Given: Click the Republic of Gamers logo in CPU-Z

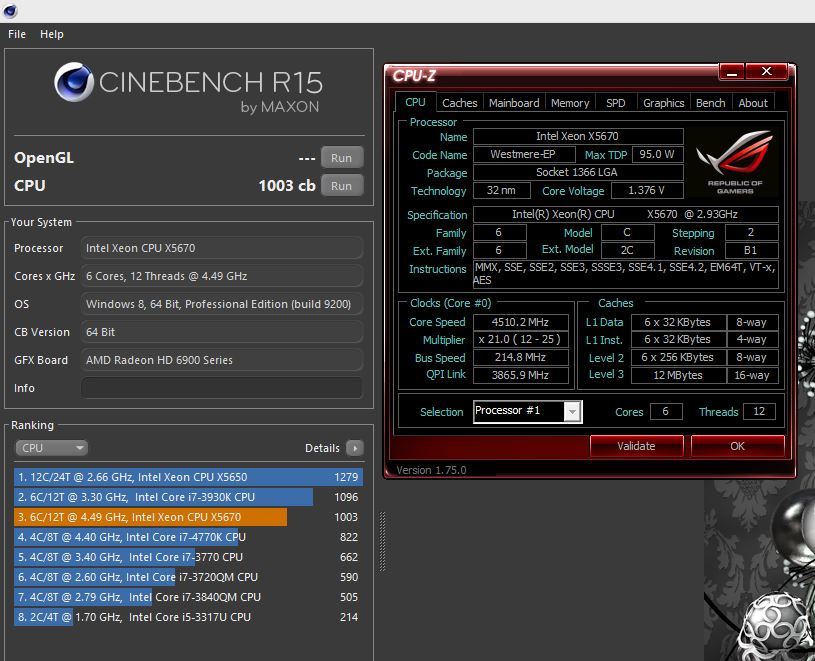Looking at the screenshot, I should point(734,162).
